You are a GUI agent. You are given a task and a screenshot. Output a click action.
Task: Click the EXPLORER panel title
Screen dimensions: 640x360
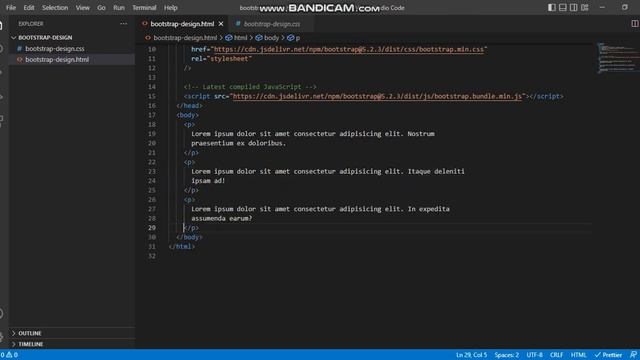pos(31,24)
